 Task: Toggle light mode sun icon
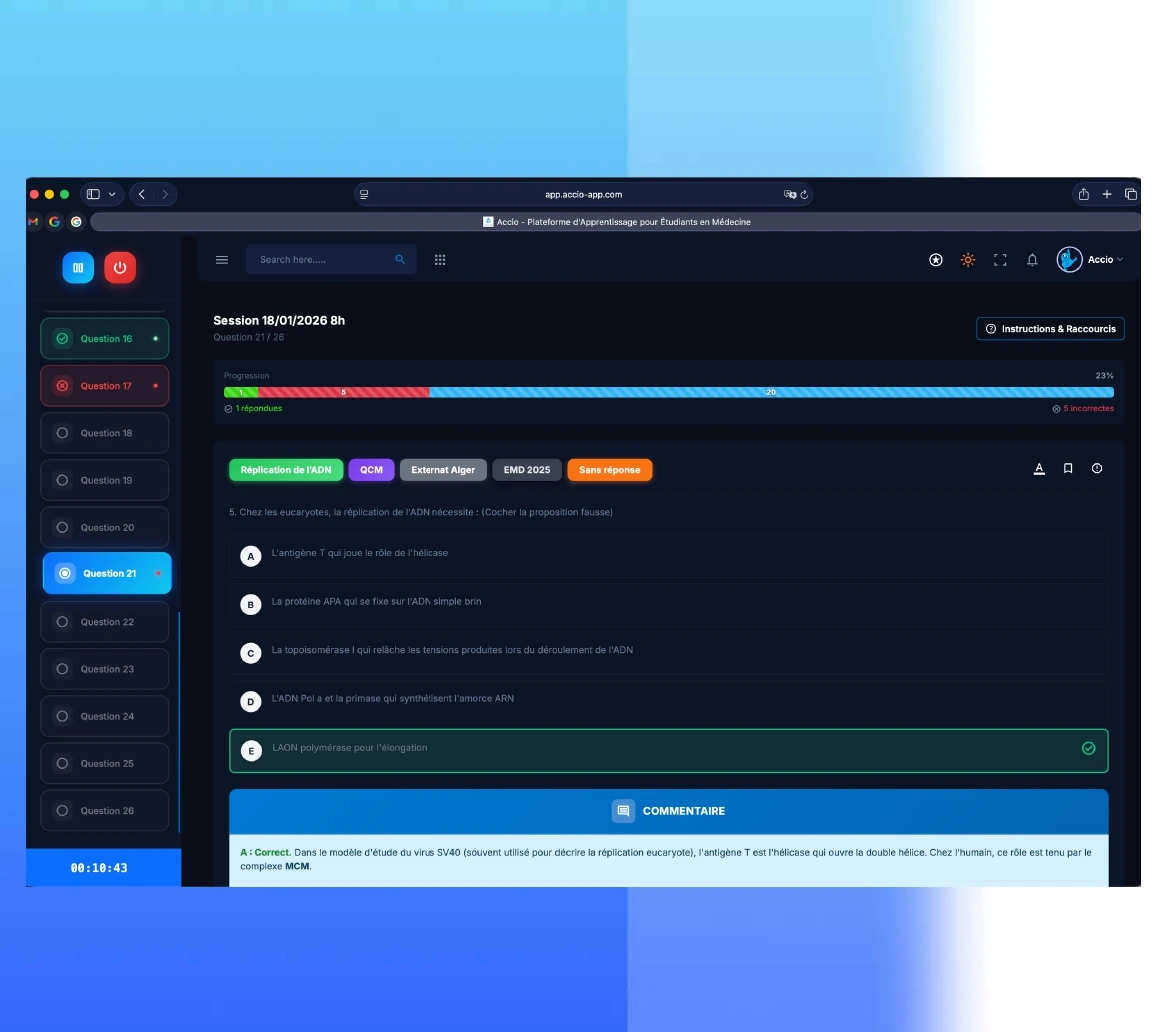coord(967,260)
